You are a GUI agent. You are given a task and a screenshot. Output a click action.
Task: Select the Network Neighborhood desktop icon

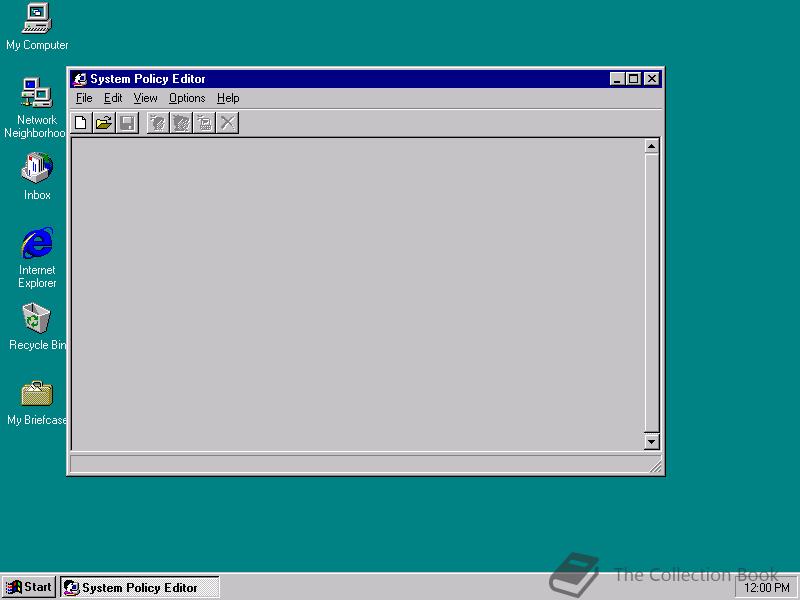coord(35,107)
